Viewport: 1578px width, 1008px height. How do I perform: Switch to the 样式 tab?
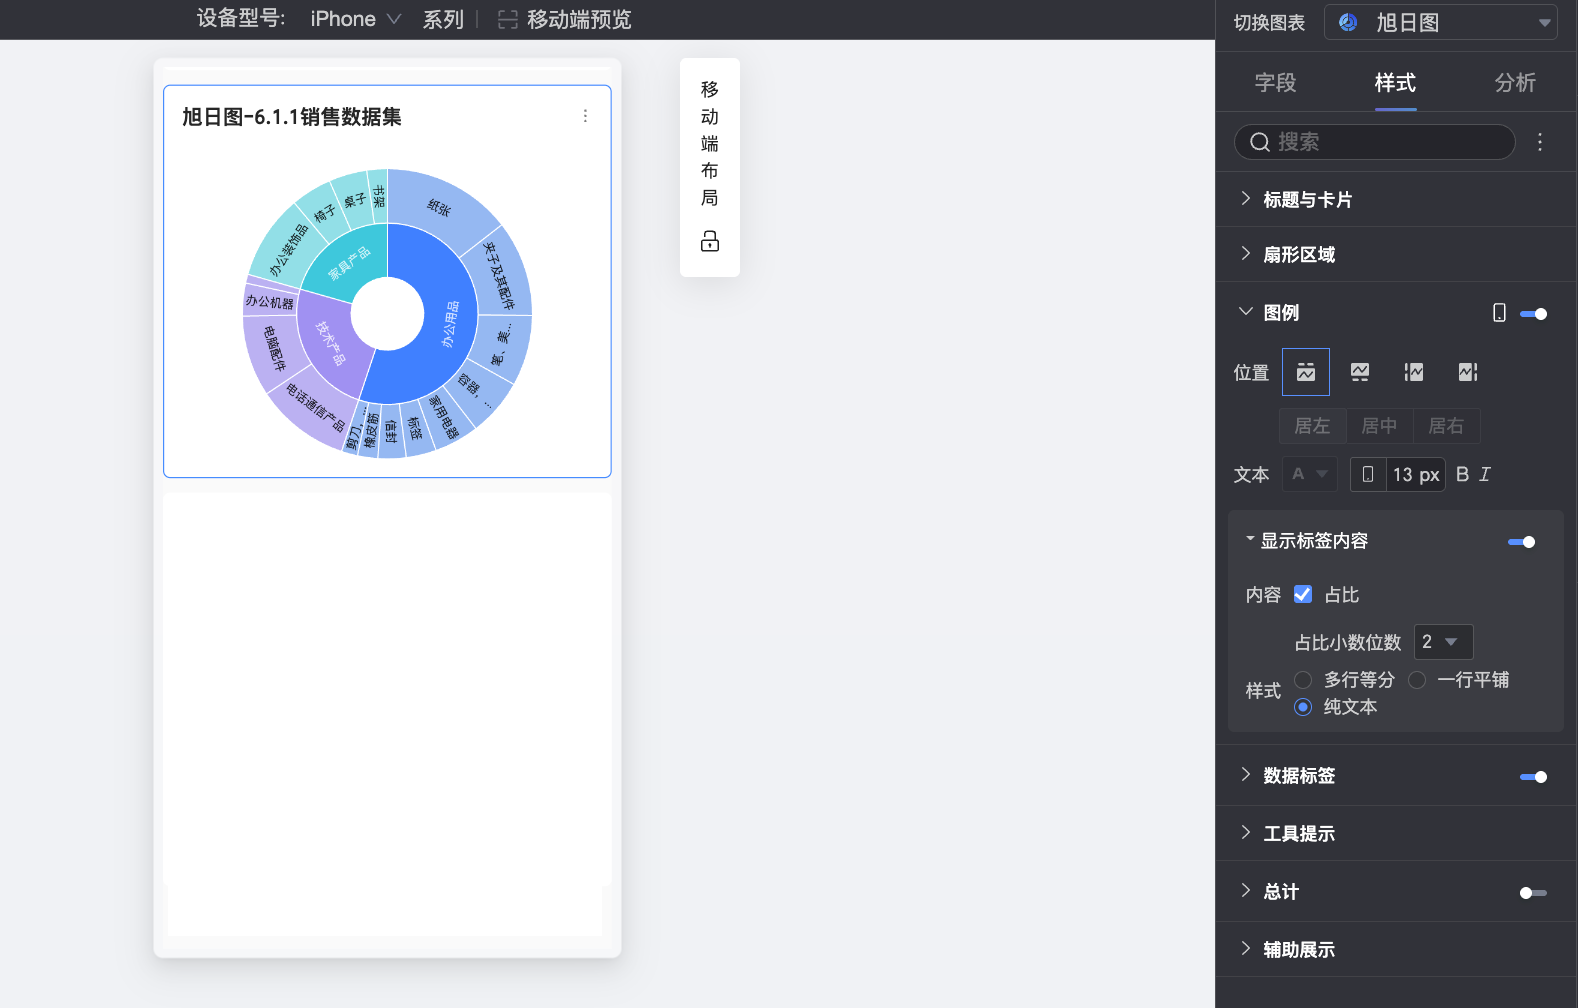(1395, 83)
